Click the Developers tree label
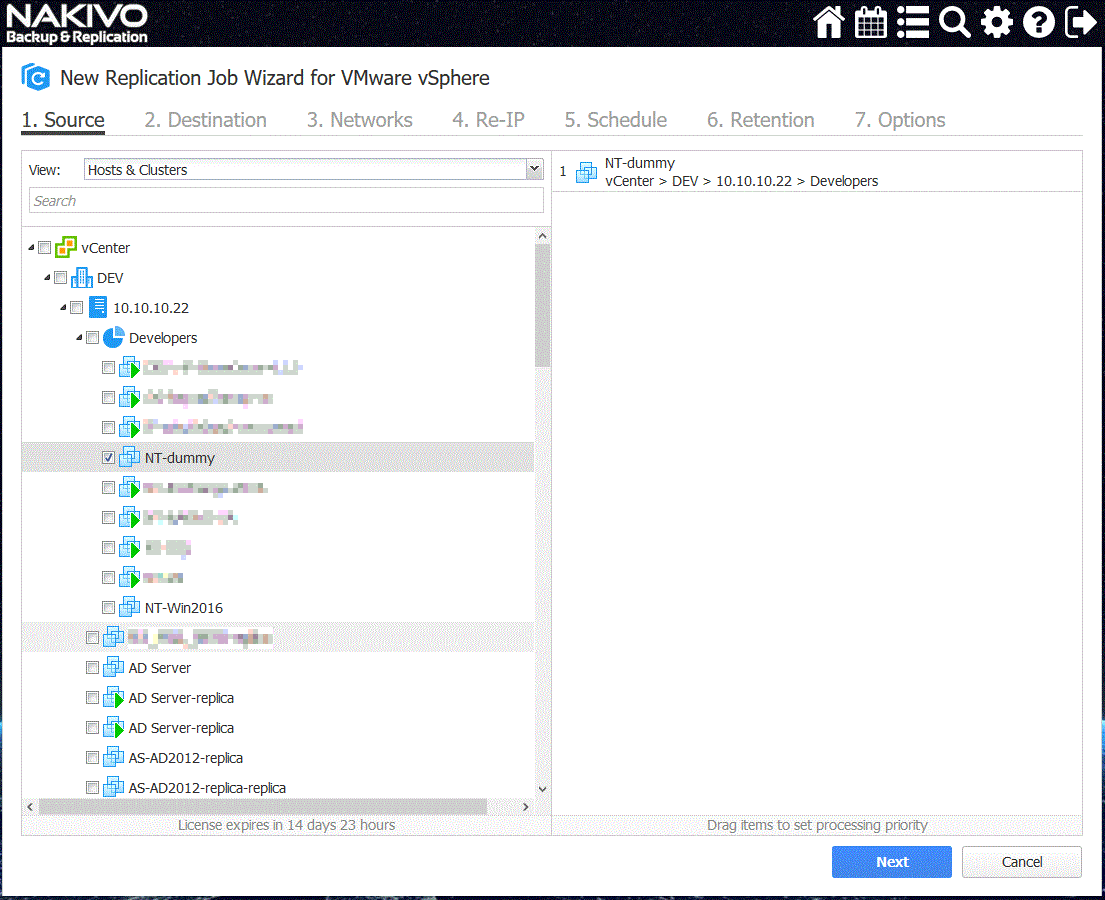Screen dimensions: 1105x900 163,338
